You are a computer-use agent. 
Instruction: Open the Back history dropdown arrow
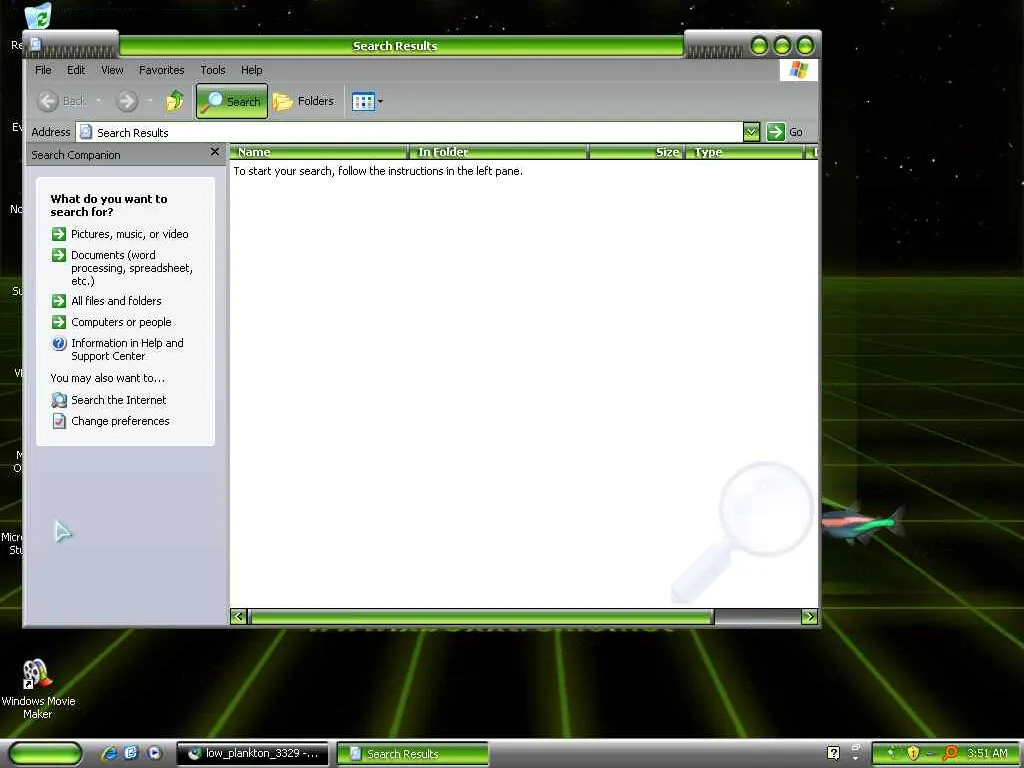(x=99, y=101)
